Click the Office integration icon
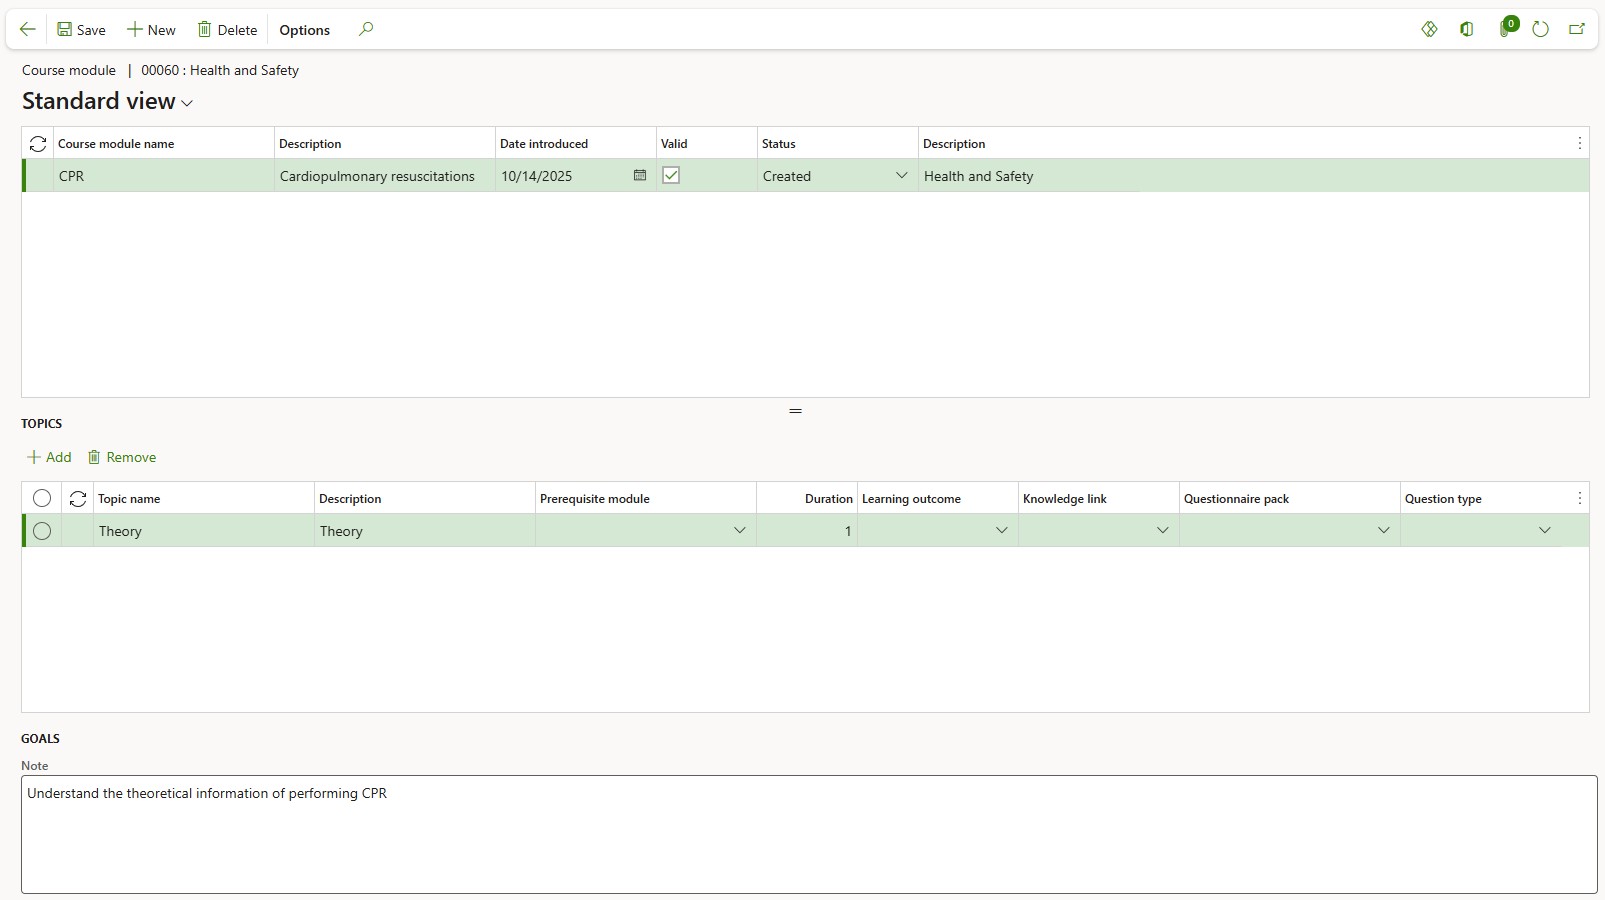1605x900 pixels. [x=1467, y=30]
